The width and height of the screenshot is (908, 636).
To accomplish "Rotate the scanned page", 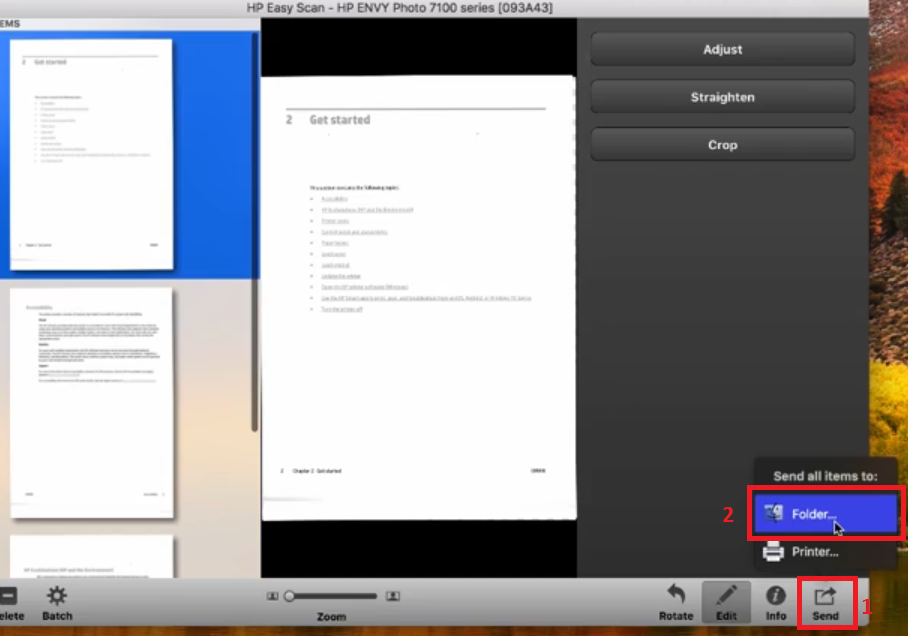I will (676, 604).
